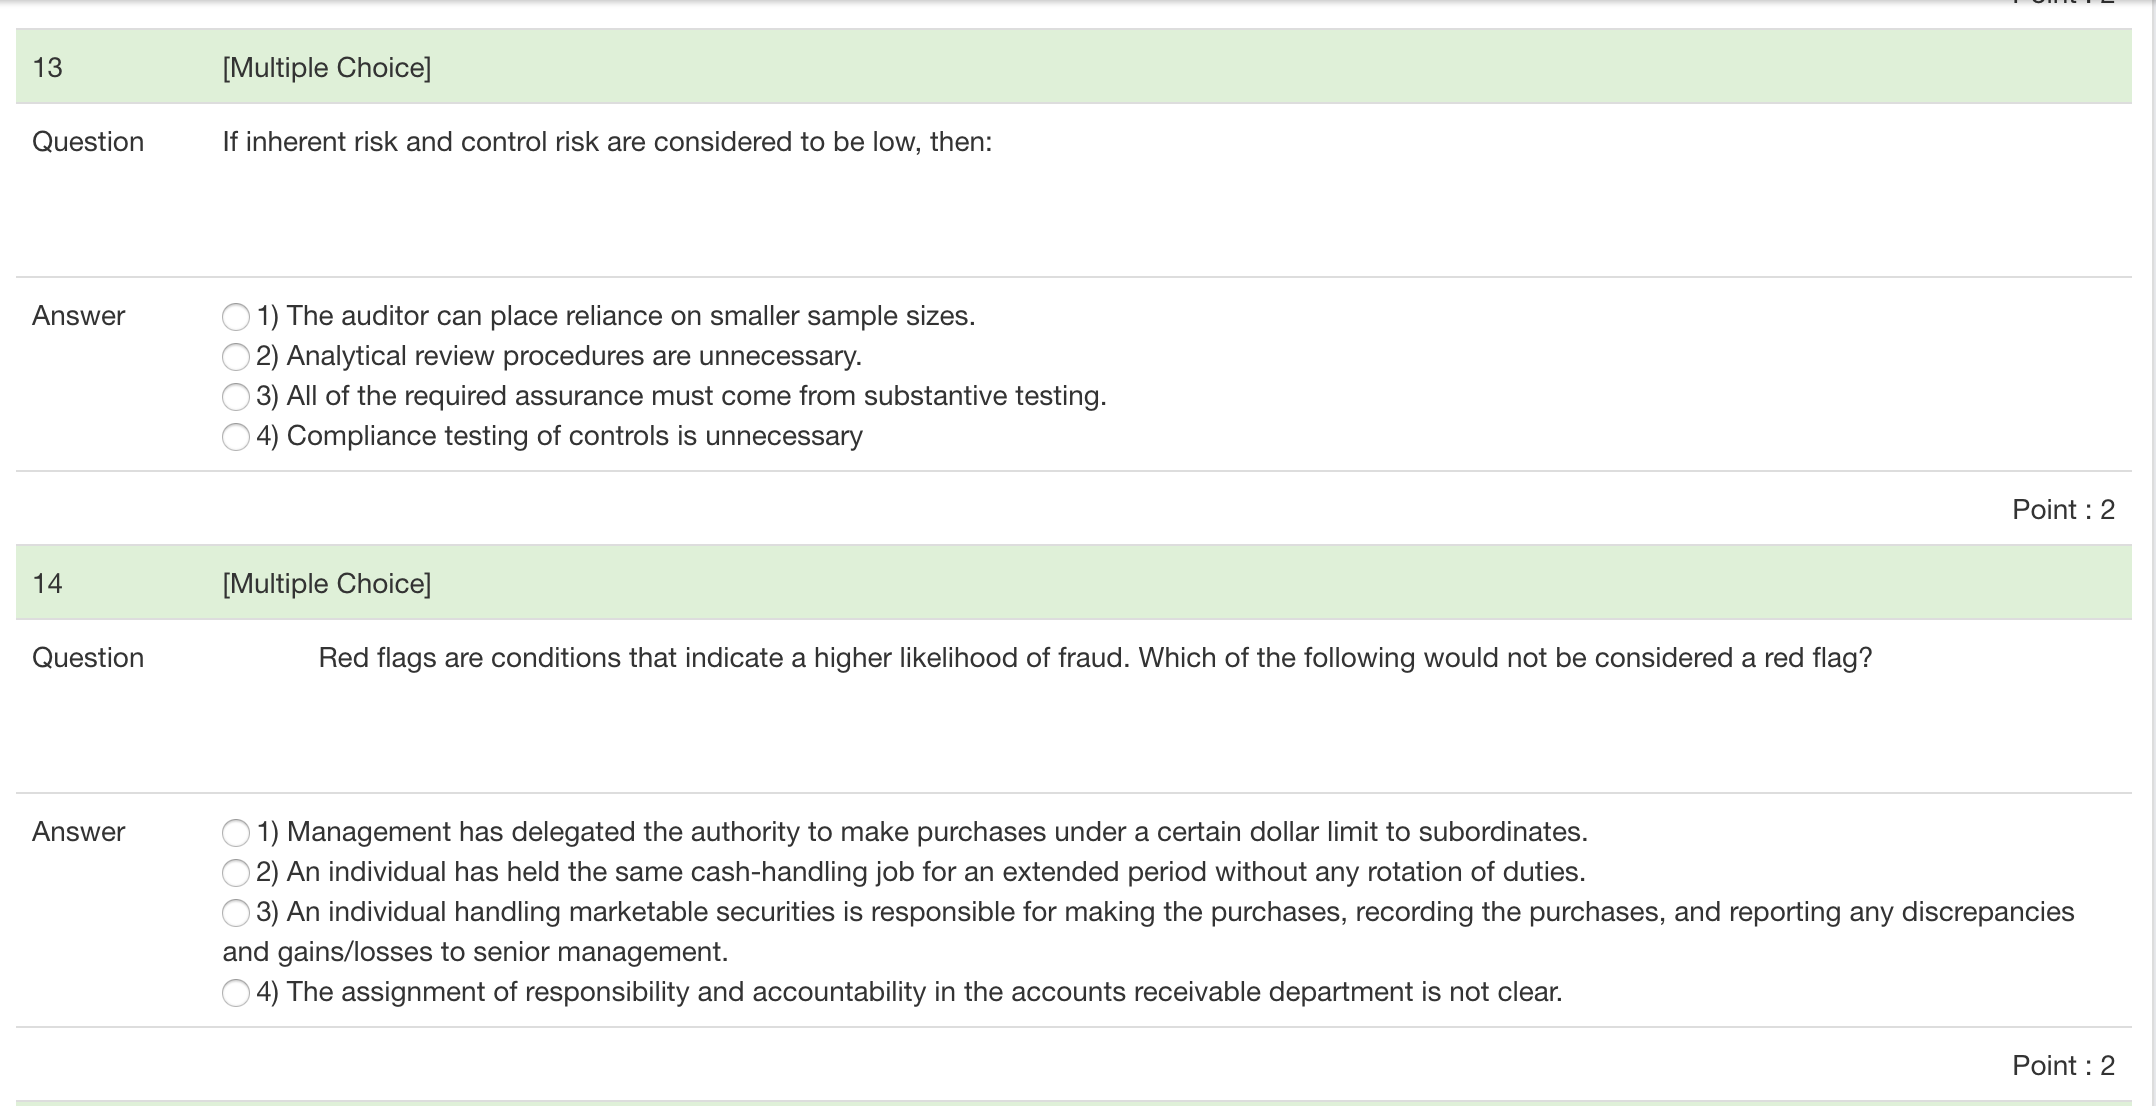Click the [Multiple Choice] label for question 14
Screen dimensions: 2156x1106
pos(326,583)
